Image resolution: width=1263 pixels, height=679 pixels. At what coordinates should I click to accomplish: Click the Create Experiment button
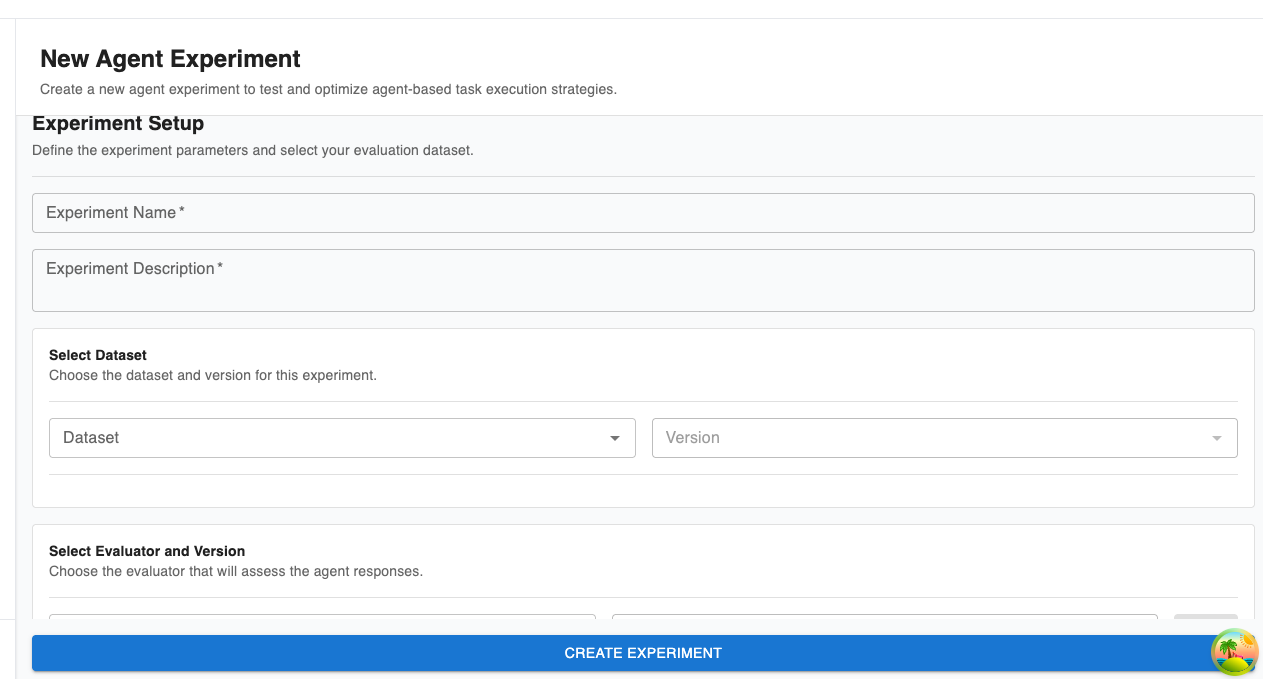643,653
